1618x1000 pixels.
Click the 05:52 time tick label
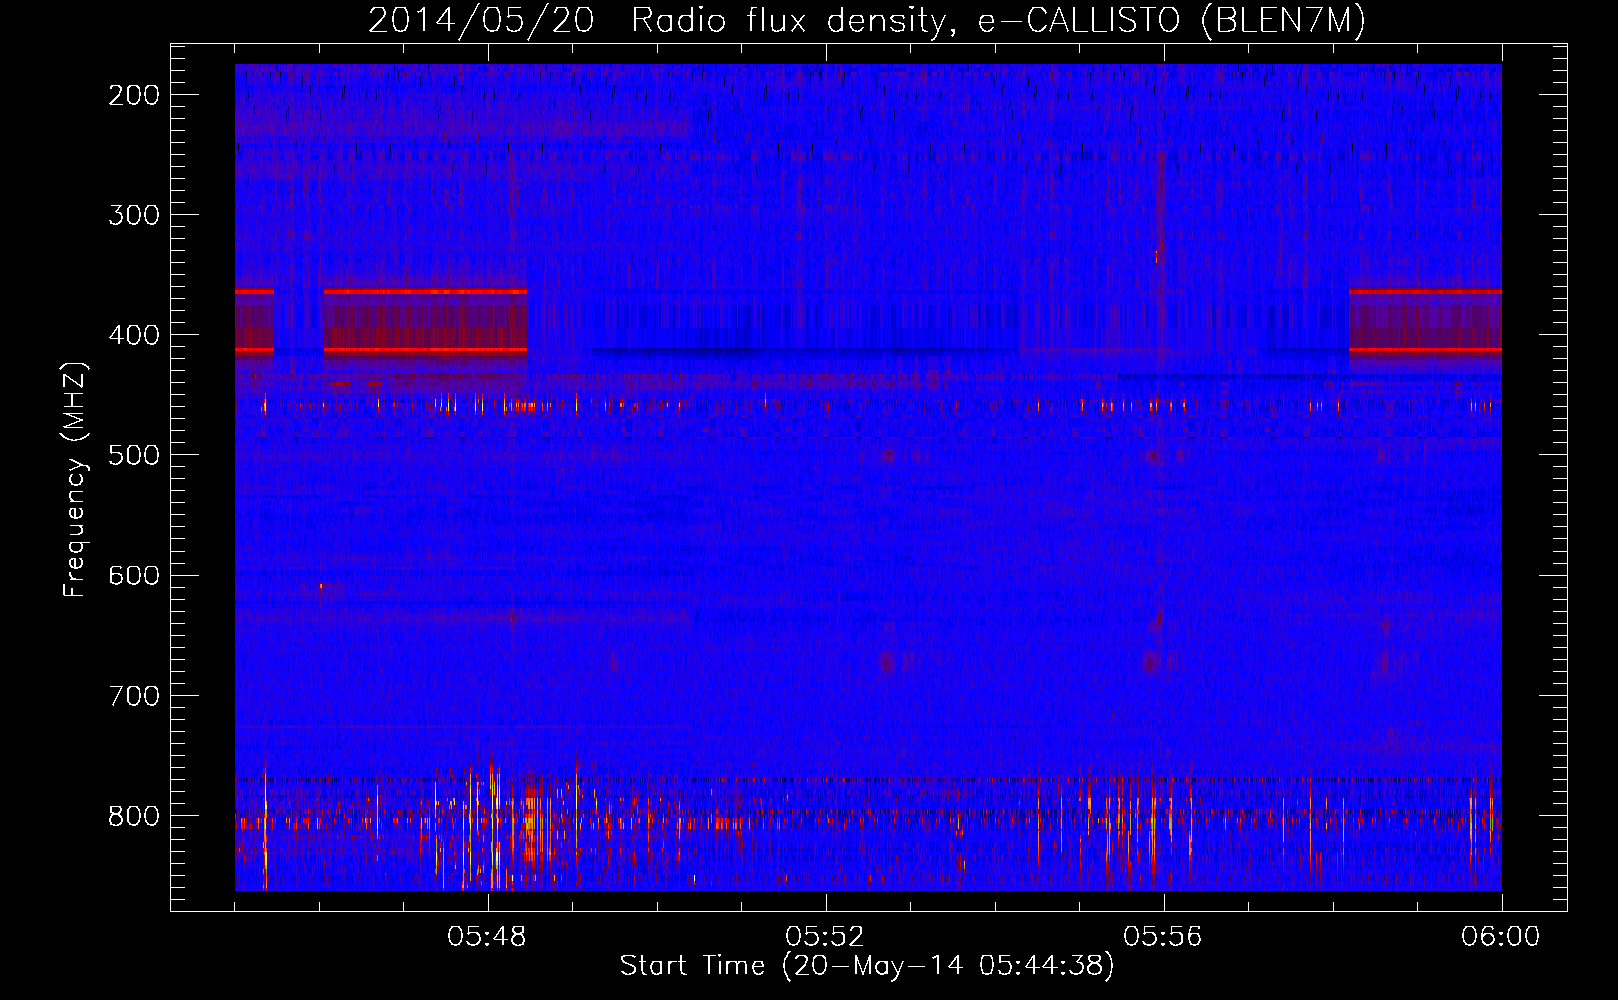point(826,937)
